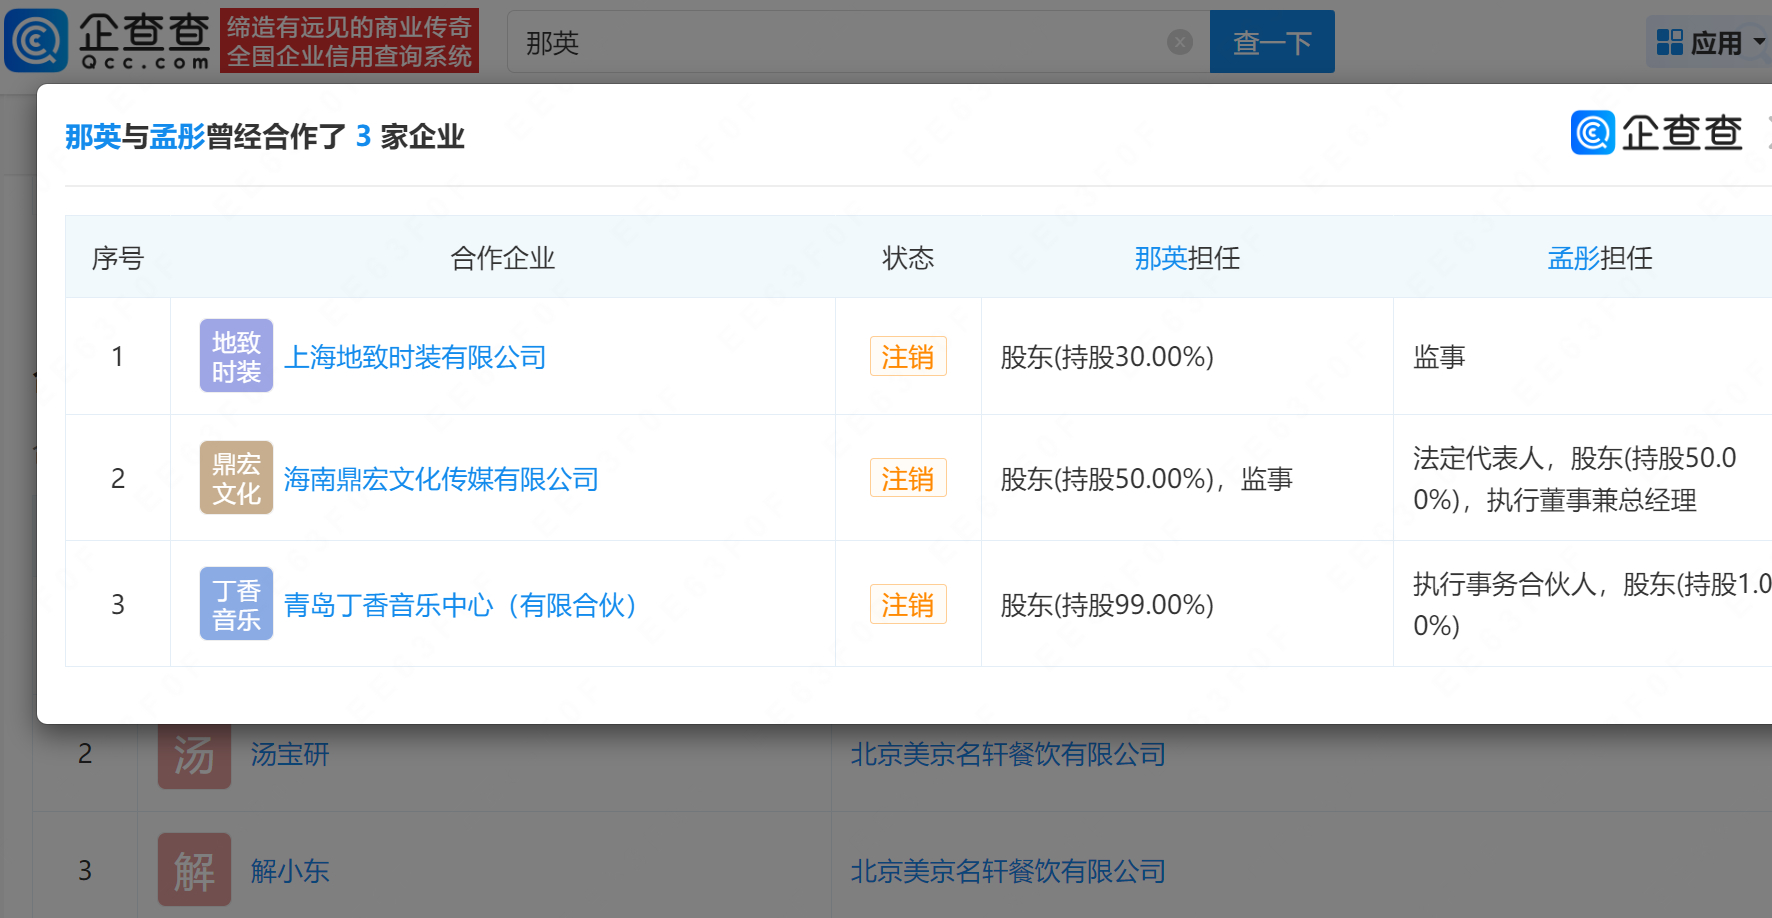1772x918 pixels.
Task: Click the 企查查 logo inside the dialog
Action: [x=1657, y=132]
